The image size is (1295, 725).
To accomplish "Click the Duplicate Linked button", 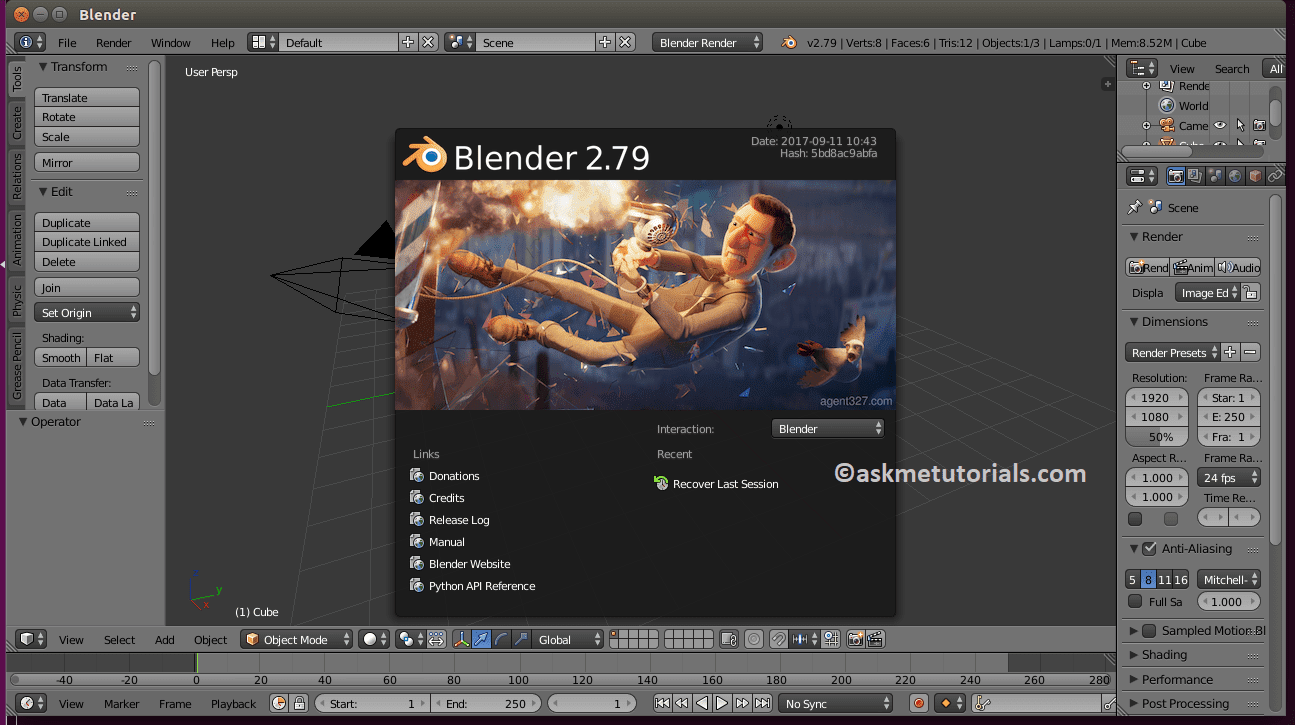I will pos(87,242).
